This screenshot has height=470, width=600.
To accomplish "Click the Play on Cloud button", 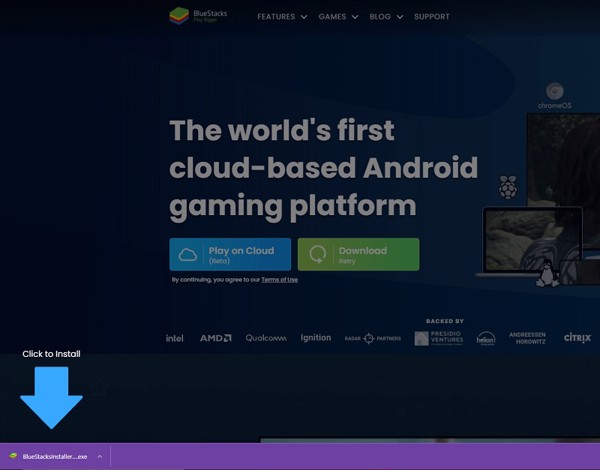I will pyautogui.click(x=230, y=255).
